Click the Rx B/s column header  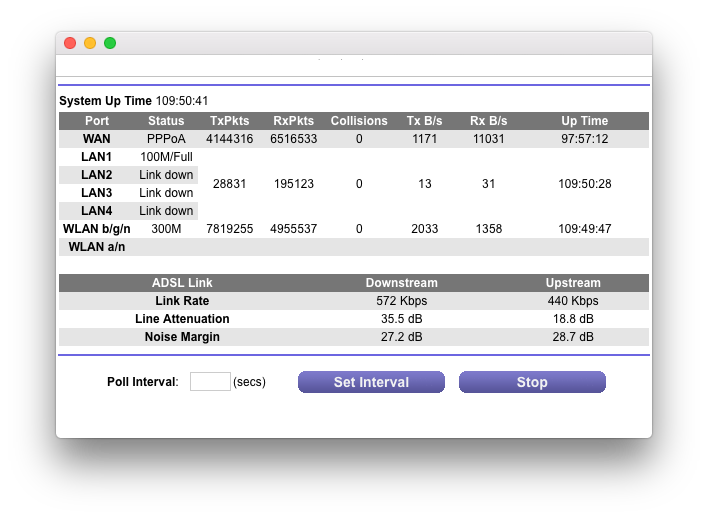pyautogui.click(x=489, y=121)
